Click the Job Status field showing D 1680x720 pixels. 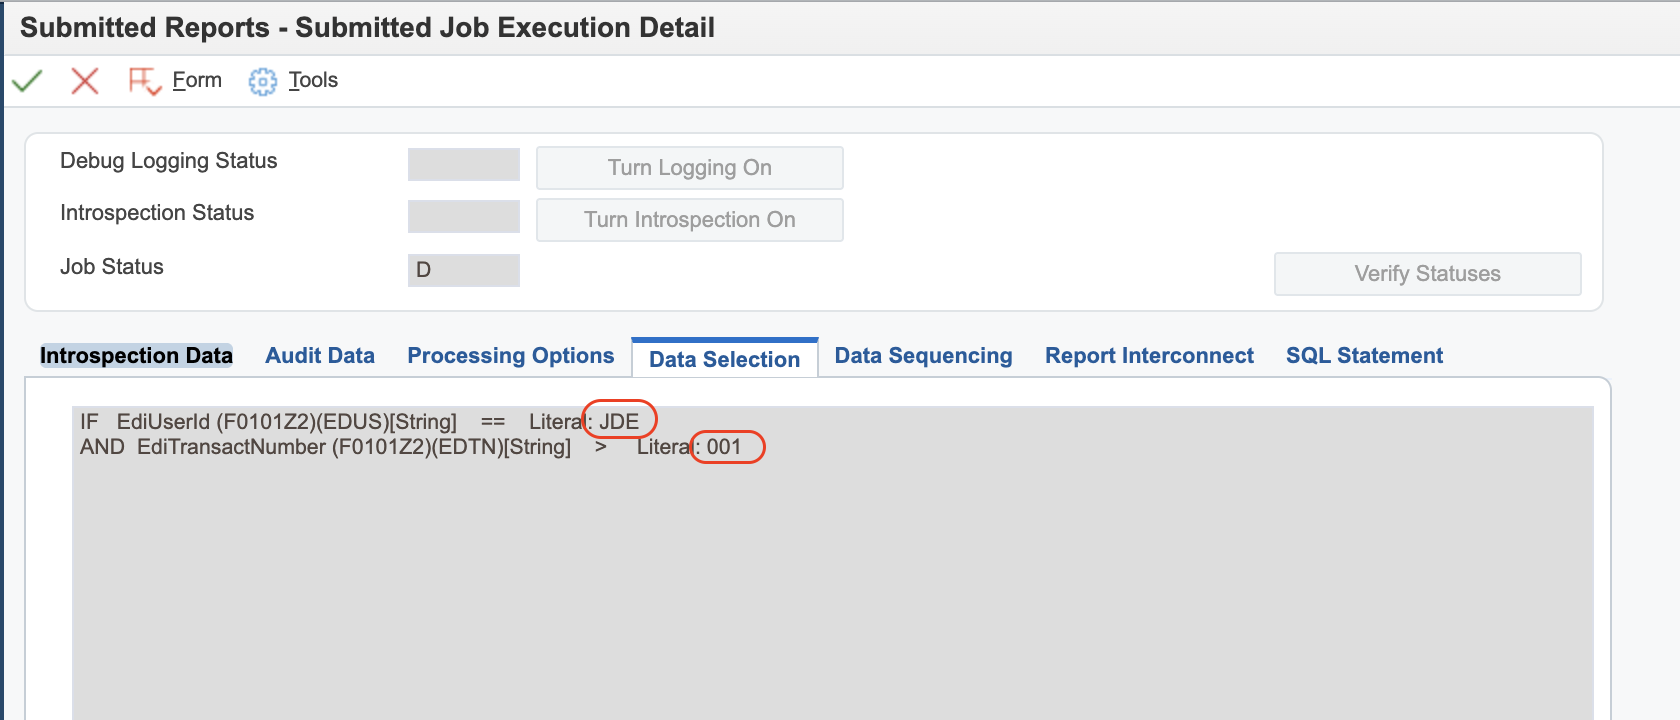click(x=464, y=270)
